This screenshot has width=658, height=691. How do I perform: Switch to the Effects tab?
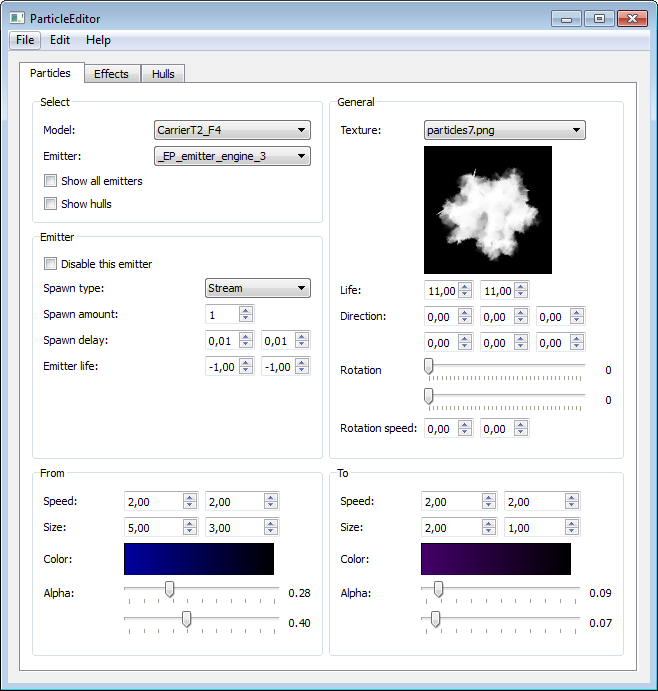(112, 74)
